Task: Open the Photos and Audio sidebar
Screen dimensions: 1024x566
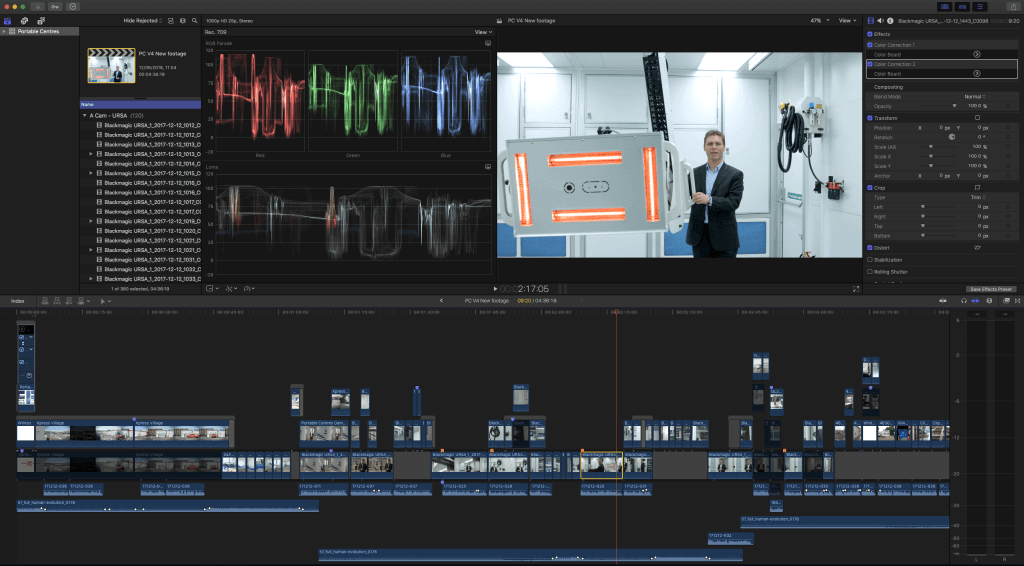Action: [24, 20]
